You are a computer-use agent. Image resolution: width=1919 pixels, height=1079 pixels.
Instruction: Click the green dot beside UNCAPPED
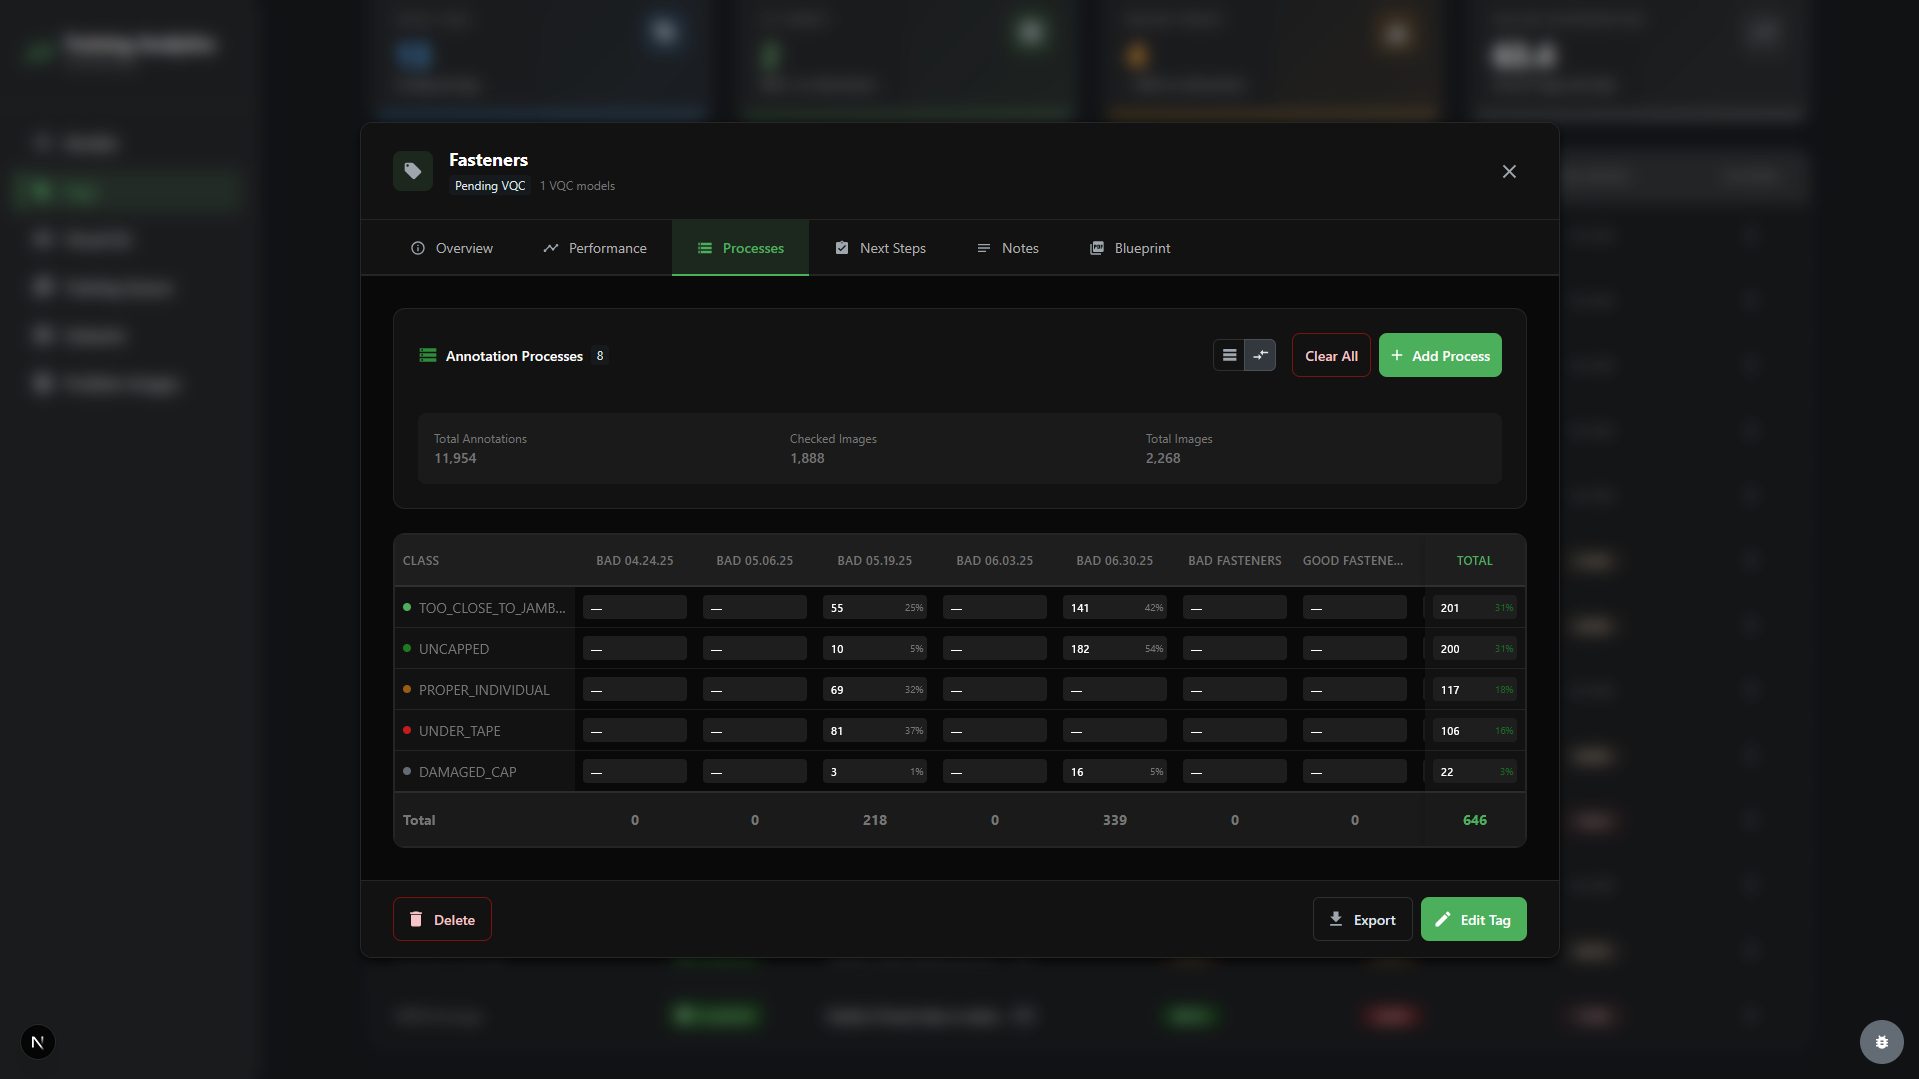[x=407, y=648]
